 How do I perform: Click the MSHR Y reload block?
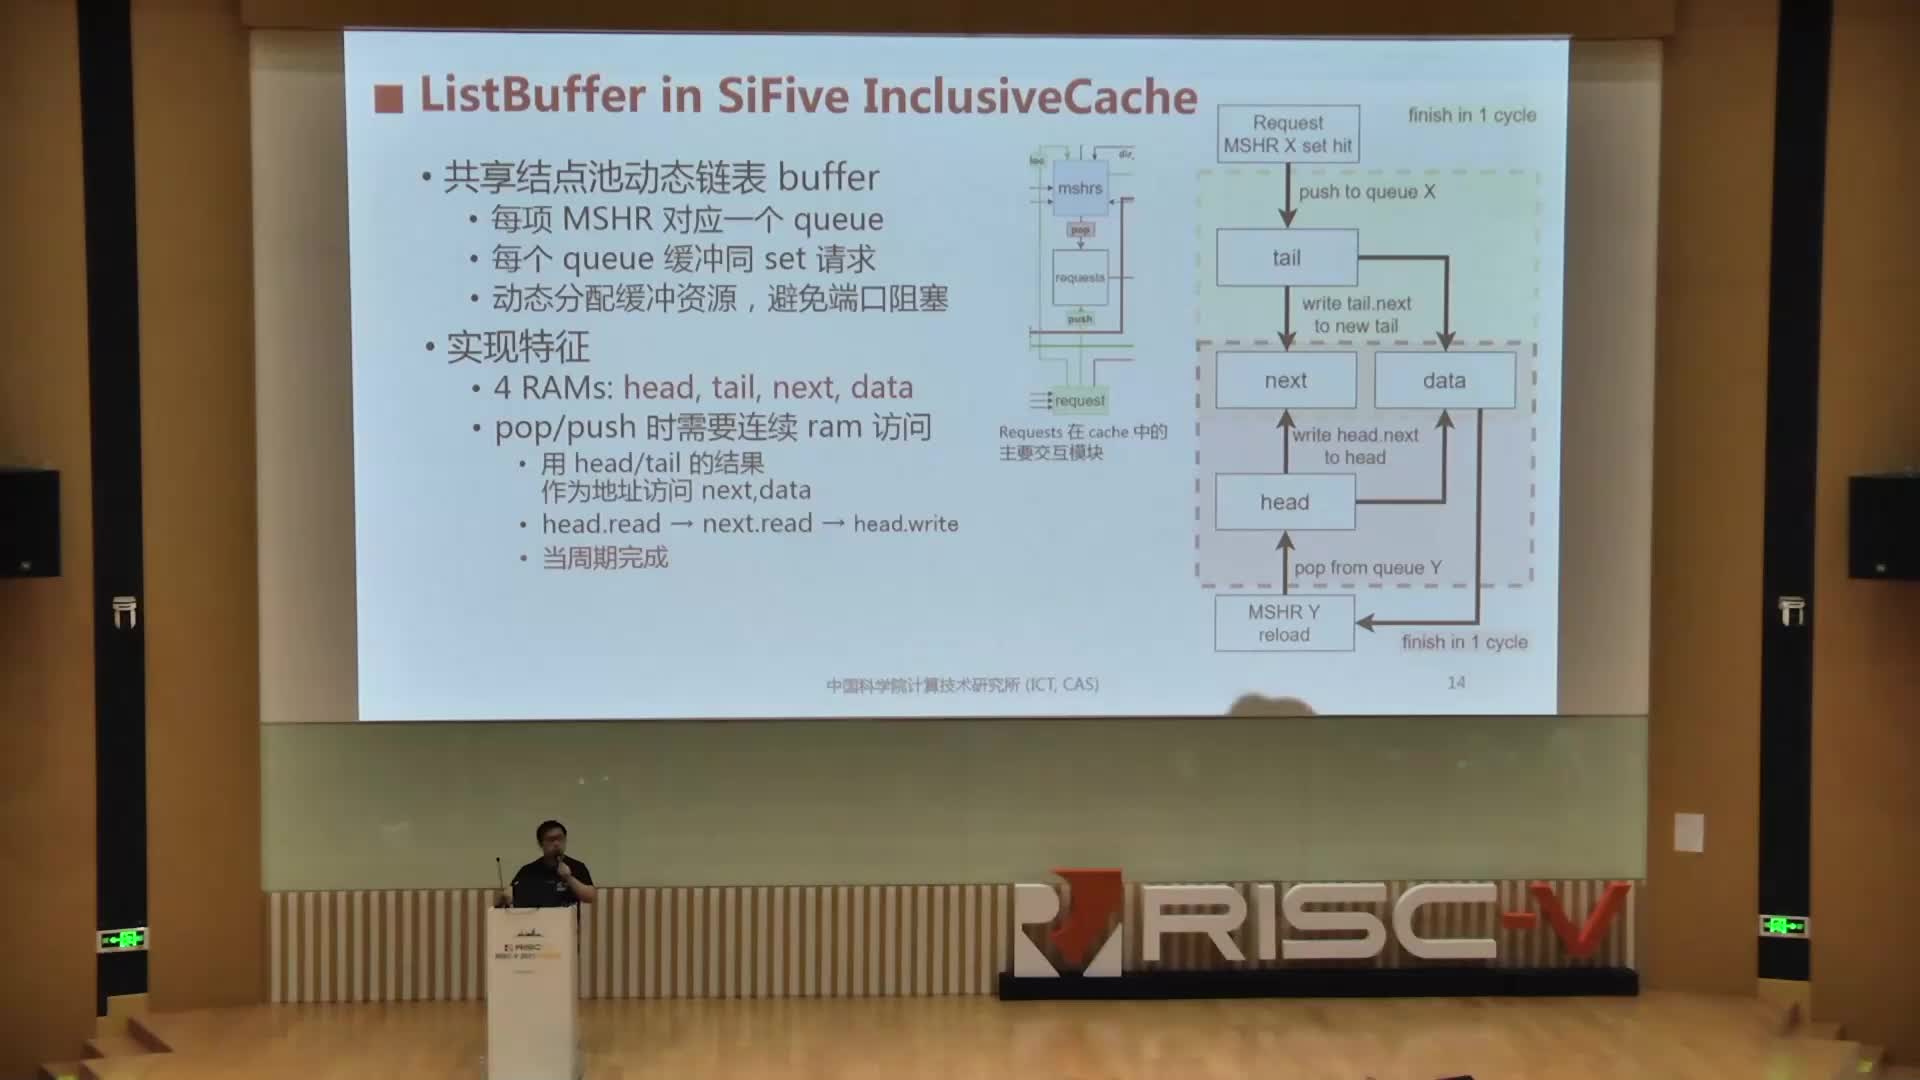coord(1280,622)
